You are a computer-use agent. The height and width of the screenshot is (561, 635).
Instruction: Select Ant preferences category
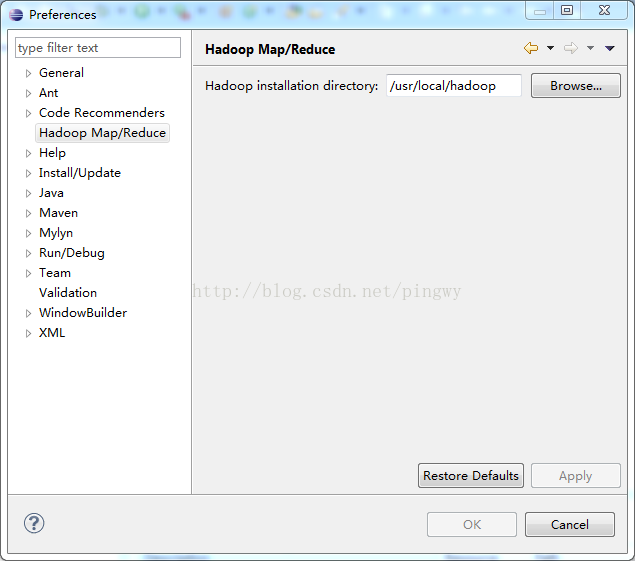click(48, 93)
